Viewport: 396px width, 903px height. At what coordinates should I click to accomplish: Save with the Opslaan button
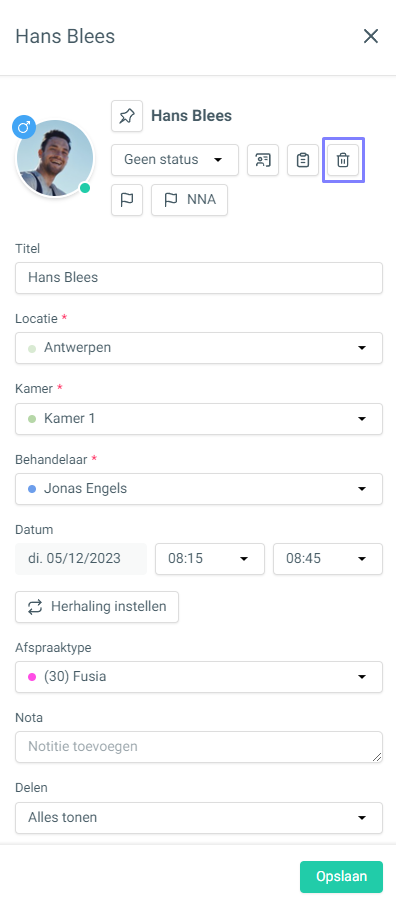tap(341, 877)
